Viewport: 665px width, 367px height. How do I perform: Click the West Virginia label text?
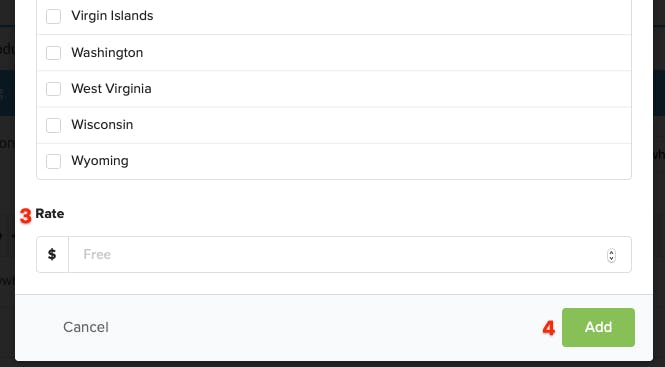(111, 89)
